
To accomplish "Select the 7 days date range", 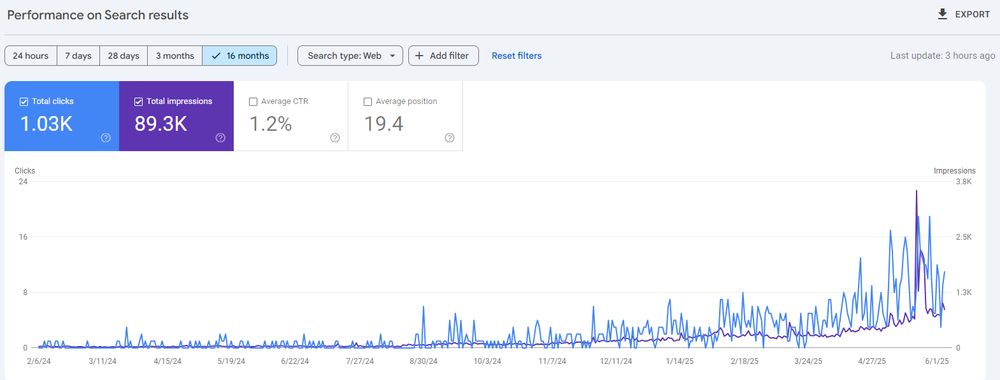I will [78, 55].
